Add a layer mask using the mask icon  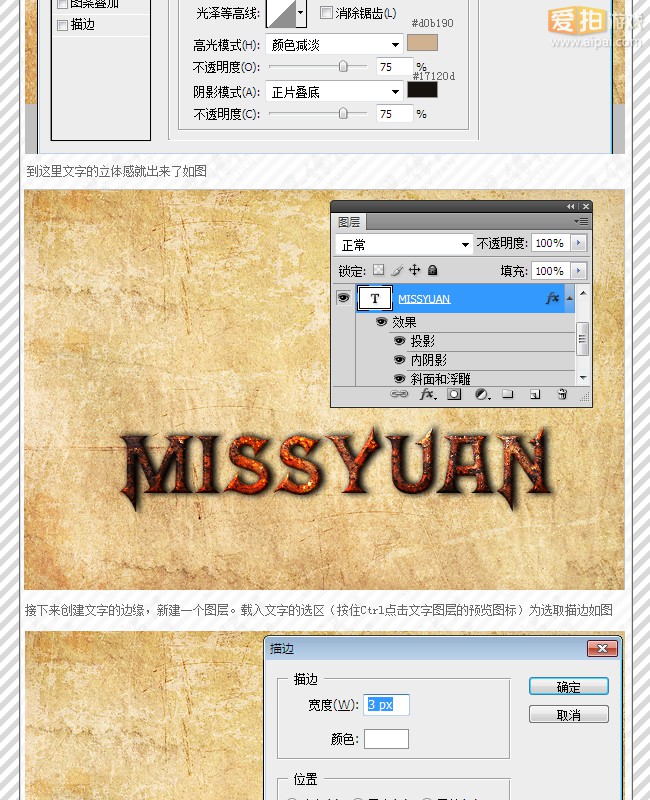(x=454, y=394)
